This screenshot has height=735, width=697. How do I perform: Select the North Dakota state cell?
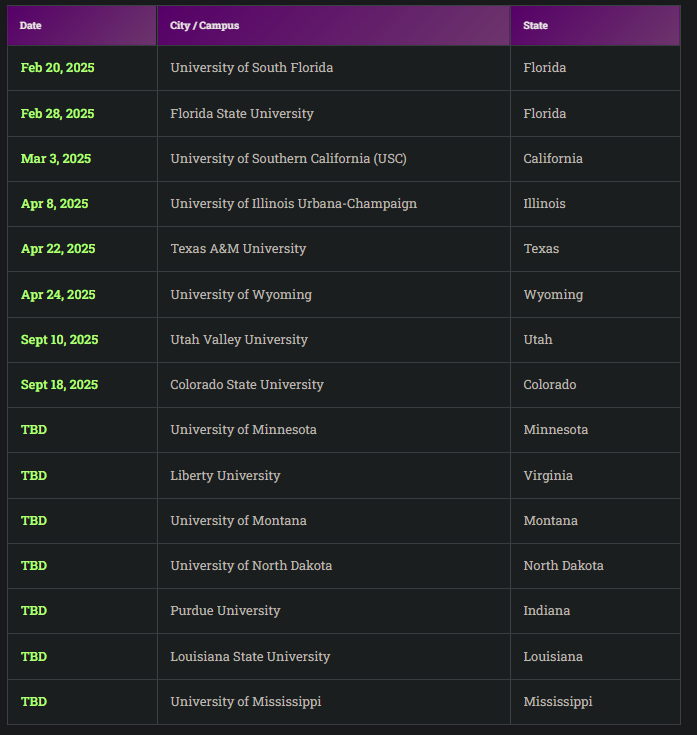coord(563,565)
